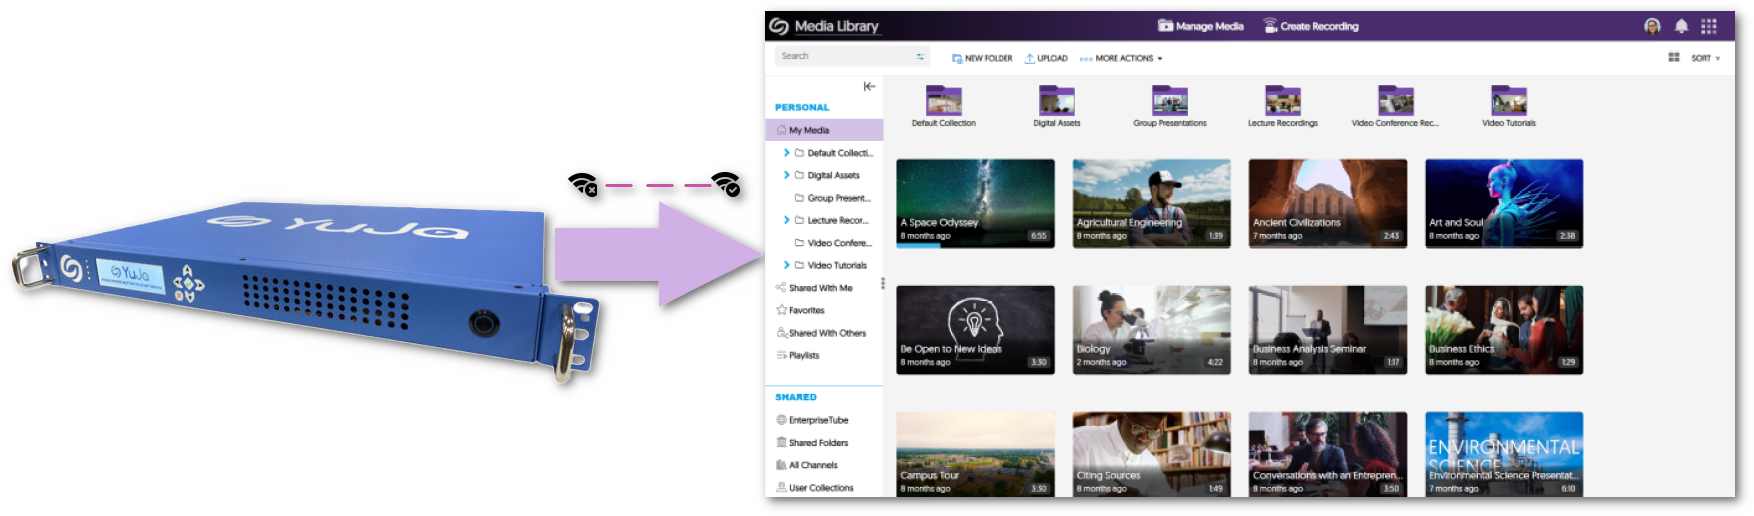This screenshot has width=1754, height=516.
Task: Click the New Folder button
Action: [x=982, y=58]
